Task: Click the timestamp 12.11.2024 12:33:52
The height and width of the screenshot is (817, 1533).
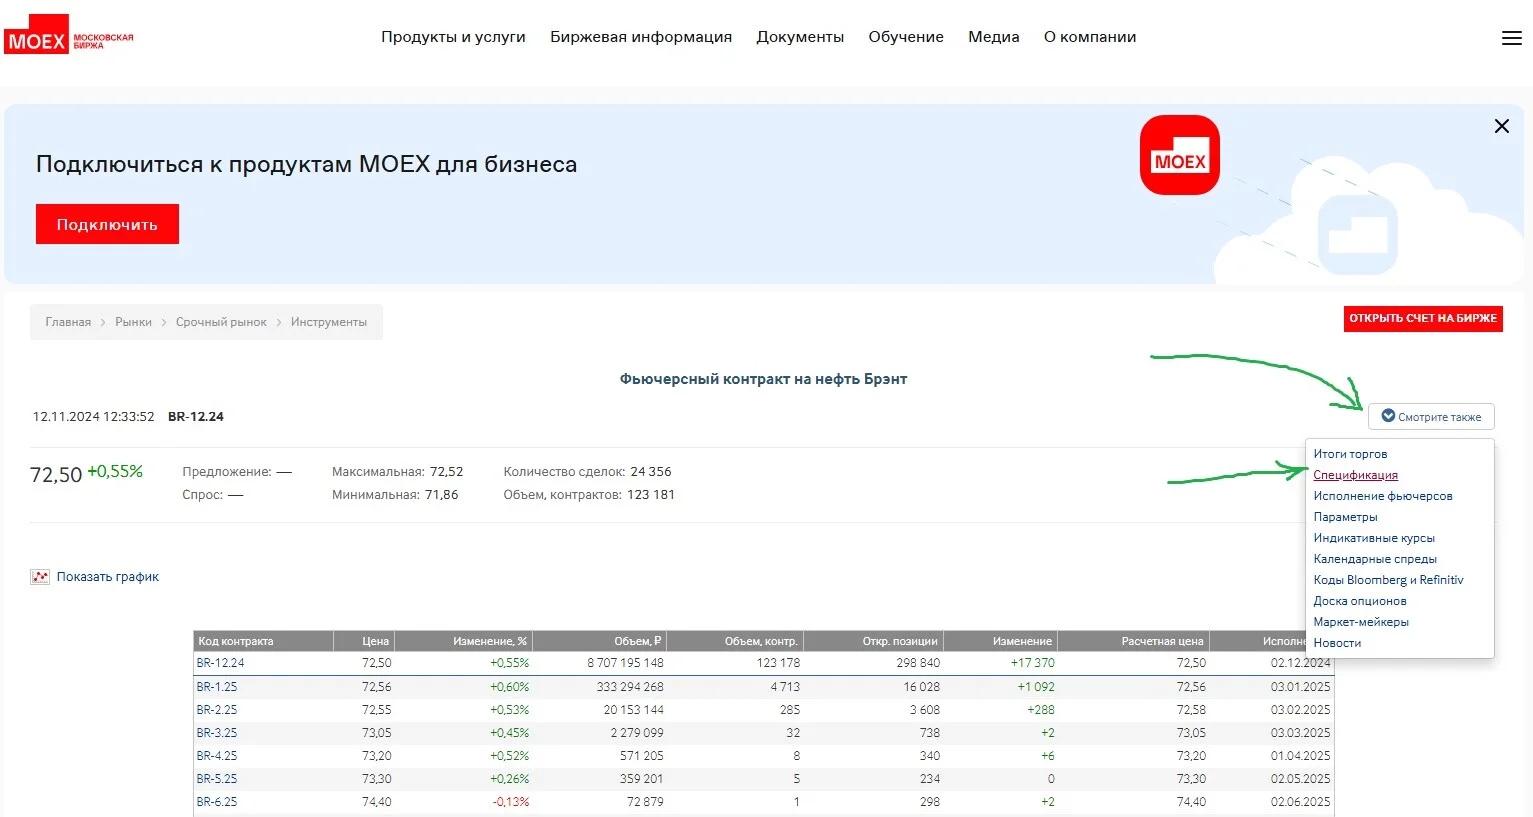Action: (93, 417)
